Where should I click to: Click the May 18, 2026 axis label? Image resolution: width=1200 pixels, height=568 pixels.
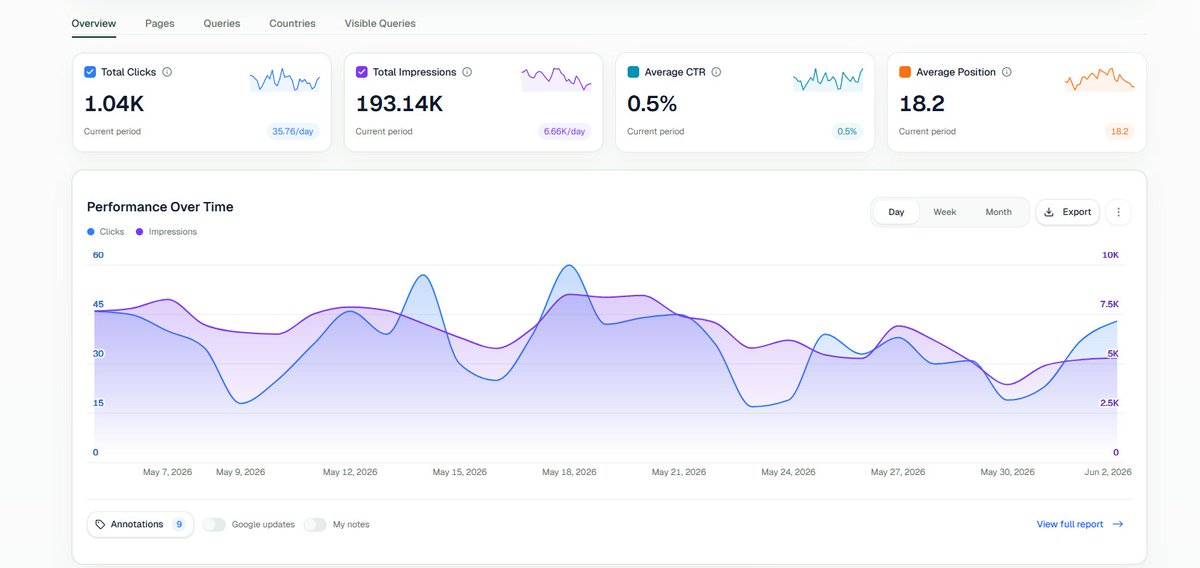point(570,472)
